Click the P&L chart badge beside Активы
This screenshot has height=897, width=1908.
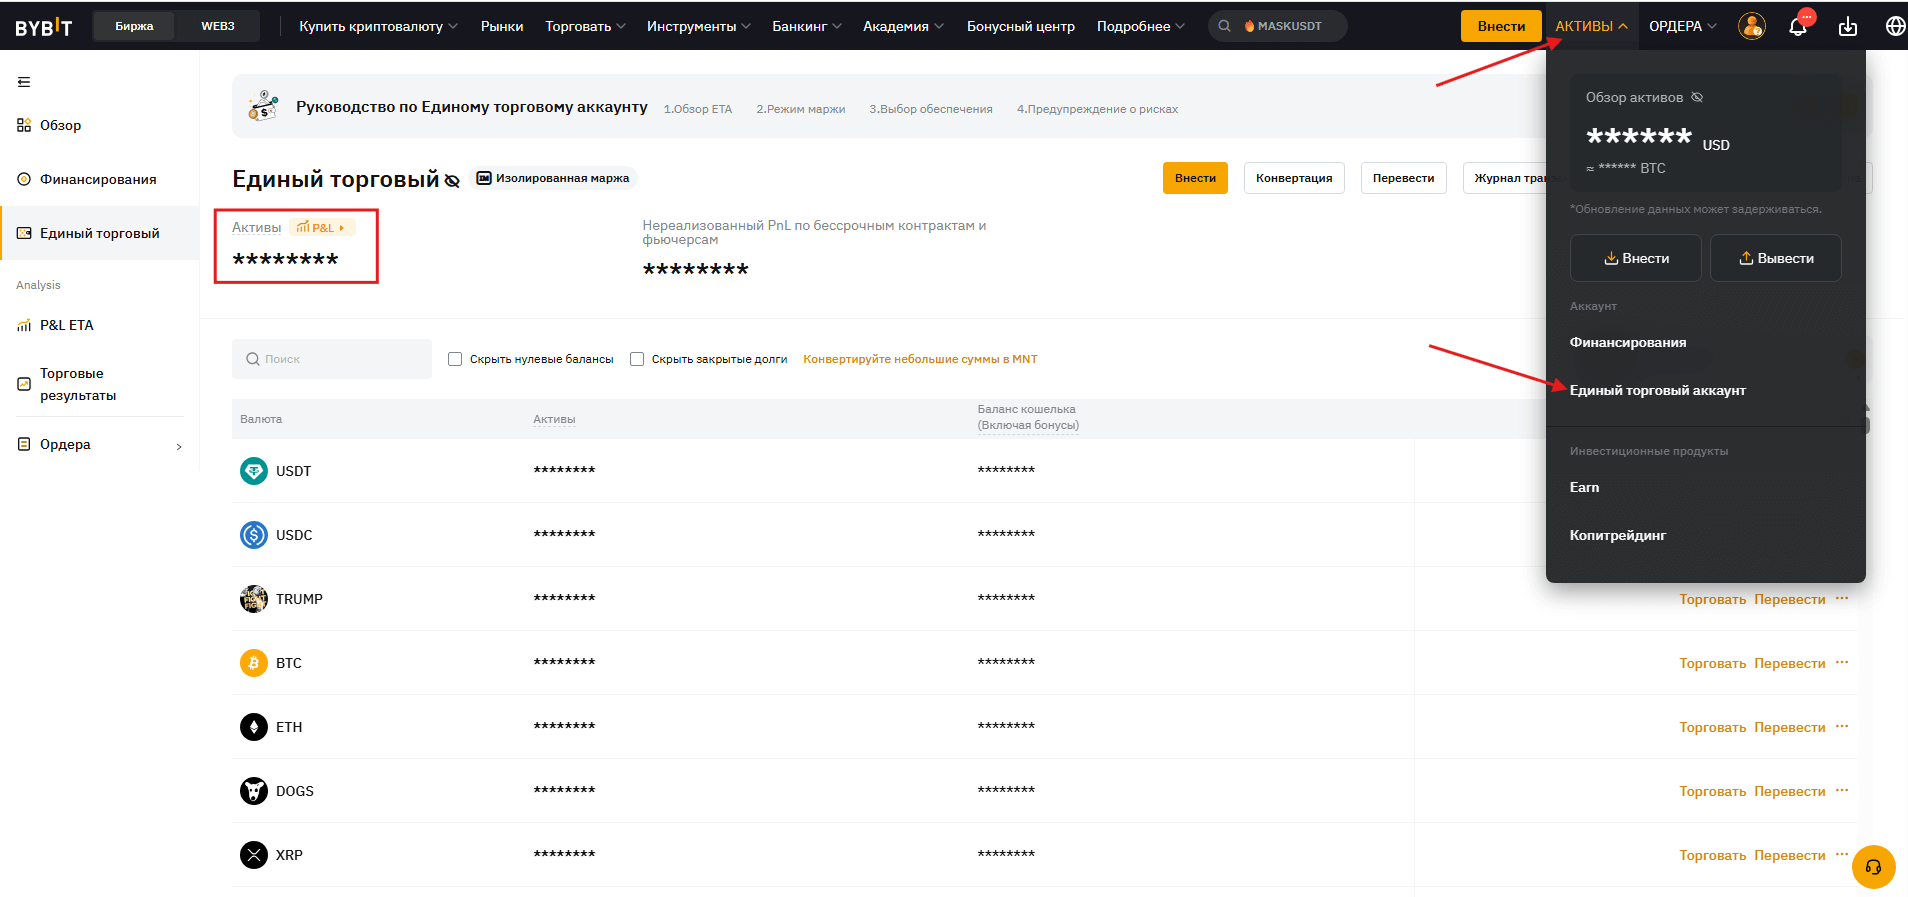[322, 228]
